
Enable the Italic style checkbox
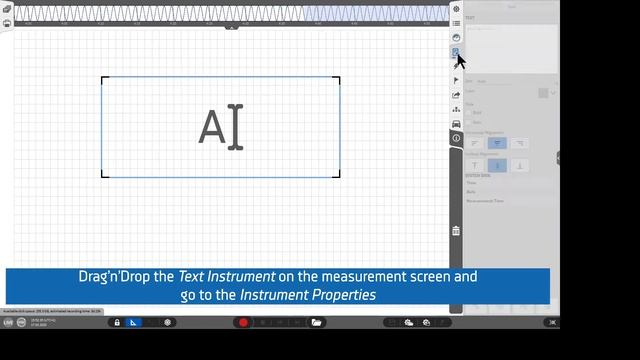click(x=469, y=122)
